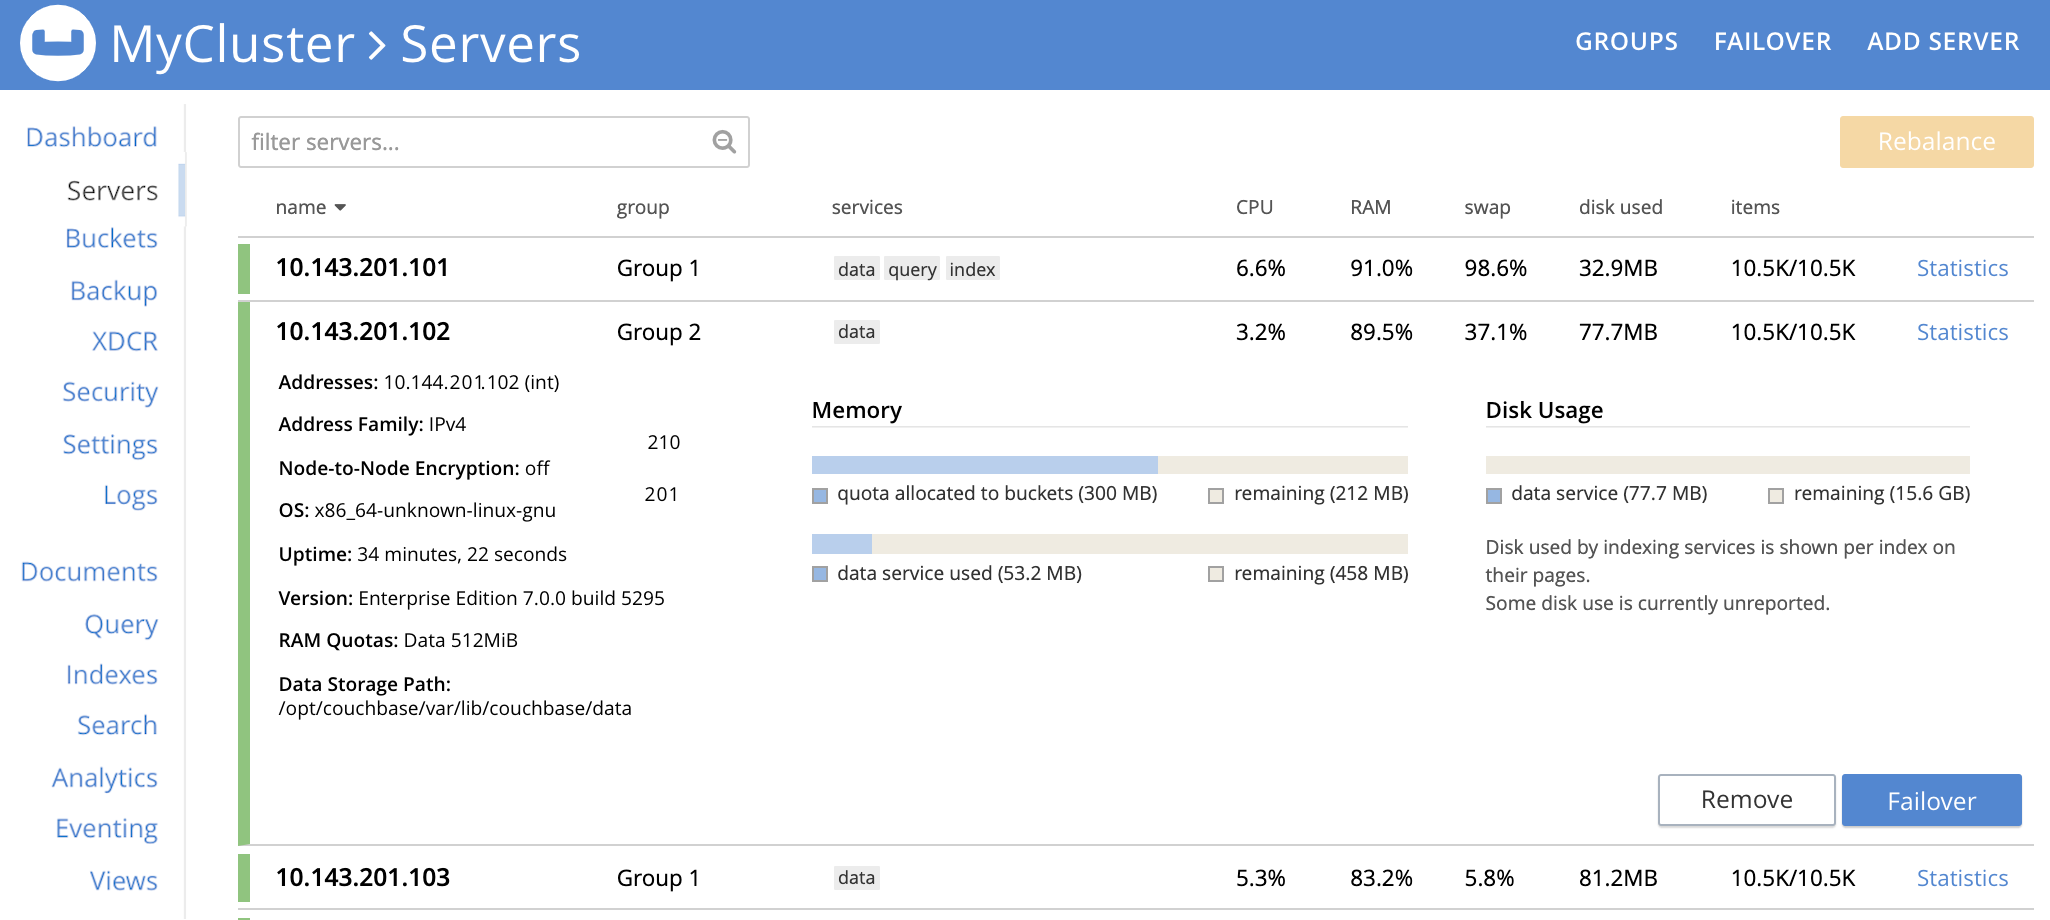Image resolution: width=2050 pixels, height=920 pixels.
Task: Collapse the 10.143.201.102 server details
Action: click(x=363, y=331)
